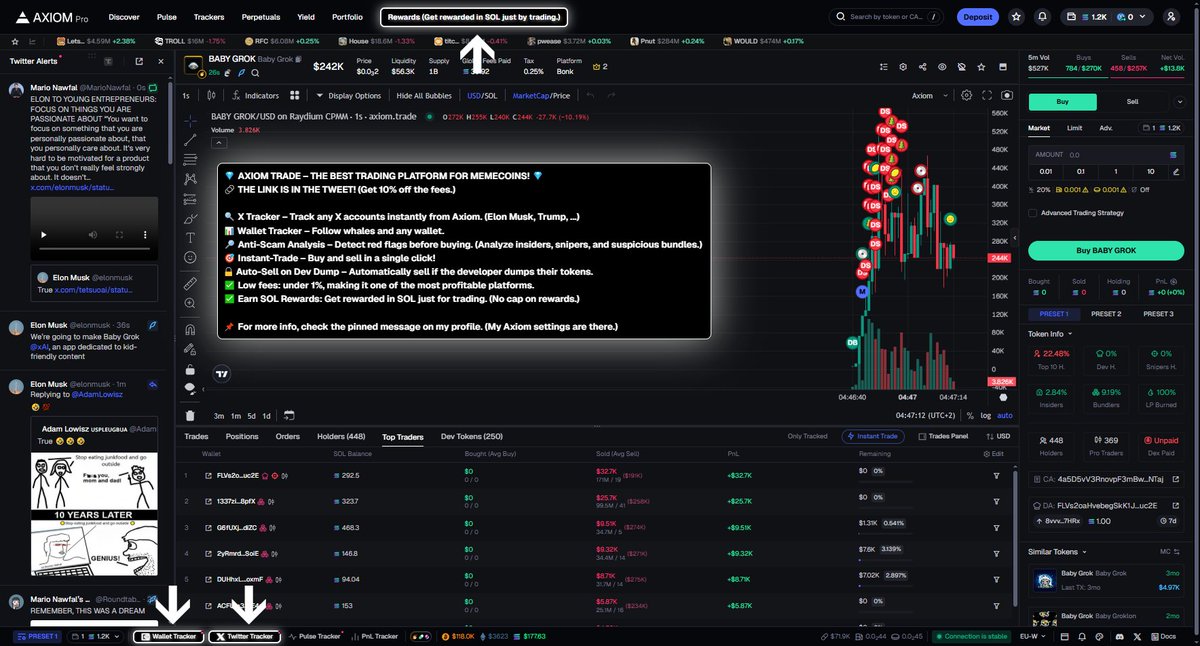
Task: Select the trend line drawing tool
Action: (x=190, y=139)
